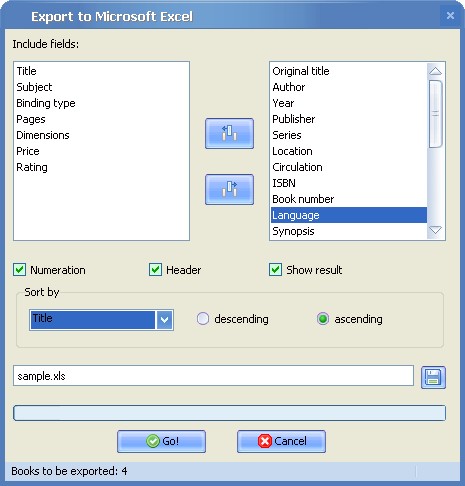The image size is (465, 486).
Task: Toggle the Header checkbox
Action: click(x=155, y=270)
